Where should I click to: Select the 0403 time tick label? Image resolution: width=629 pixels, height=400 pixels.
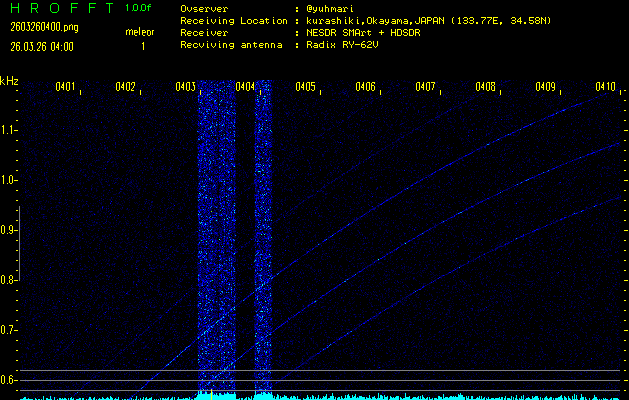tap(186, 87)
